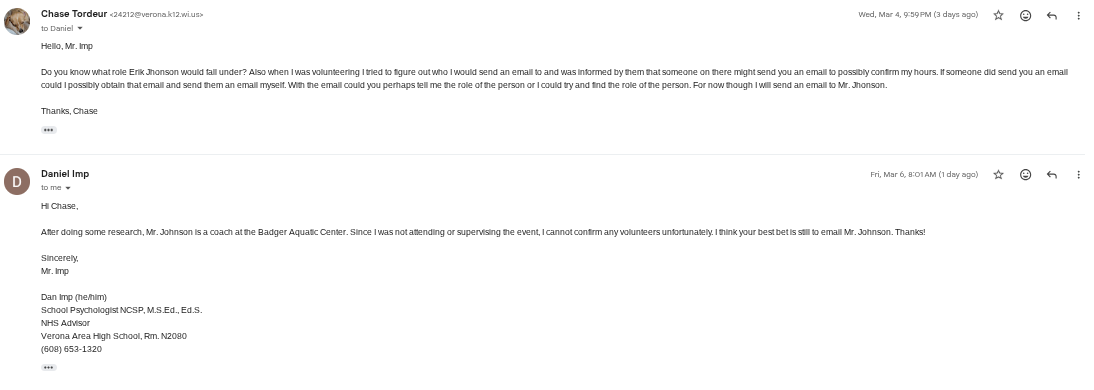
Task: Open more options for Daniel Imp's message
Action: tap(1079, 174)
